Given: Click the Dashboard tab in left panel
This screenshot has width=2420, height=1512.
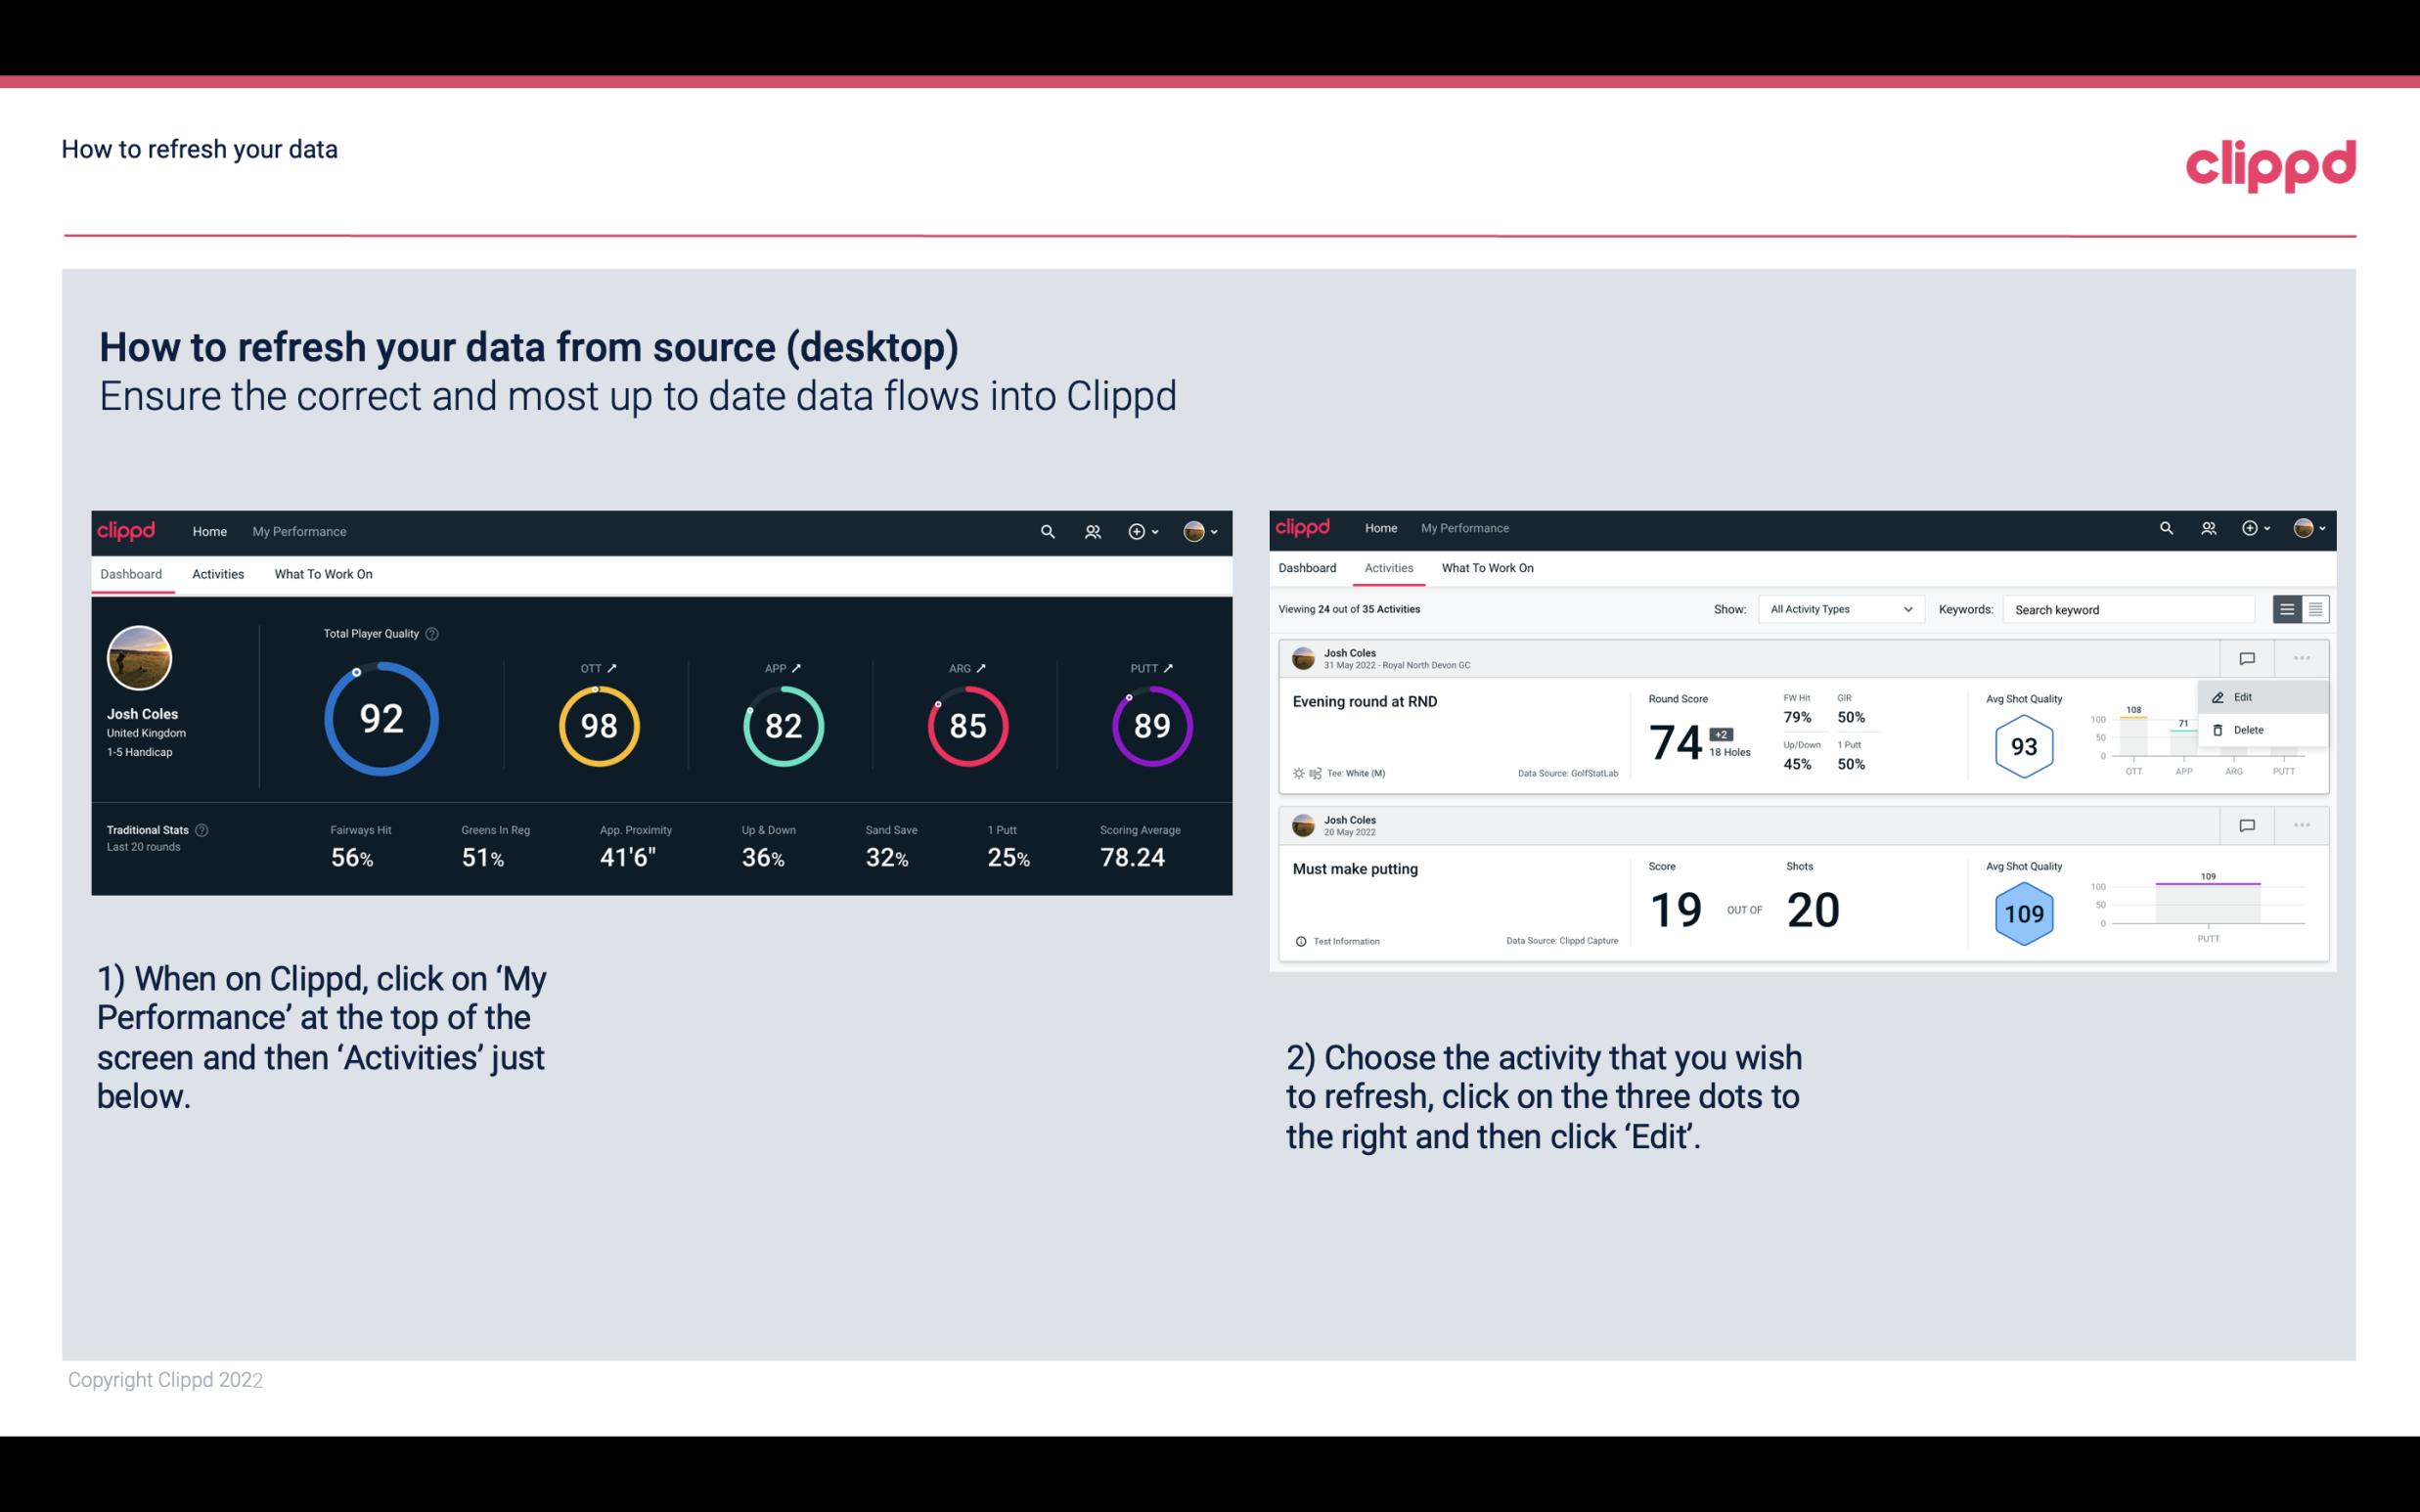Looking at the screenshot, I should [x=132, y=573].
